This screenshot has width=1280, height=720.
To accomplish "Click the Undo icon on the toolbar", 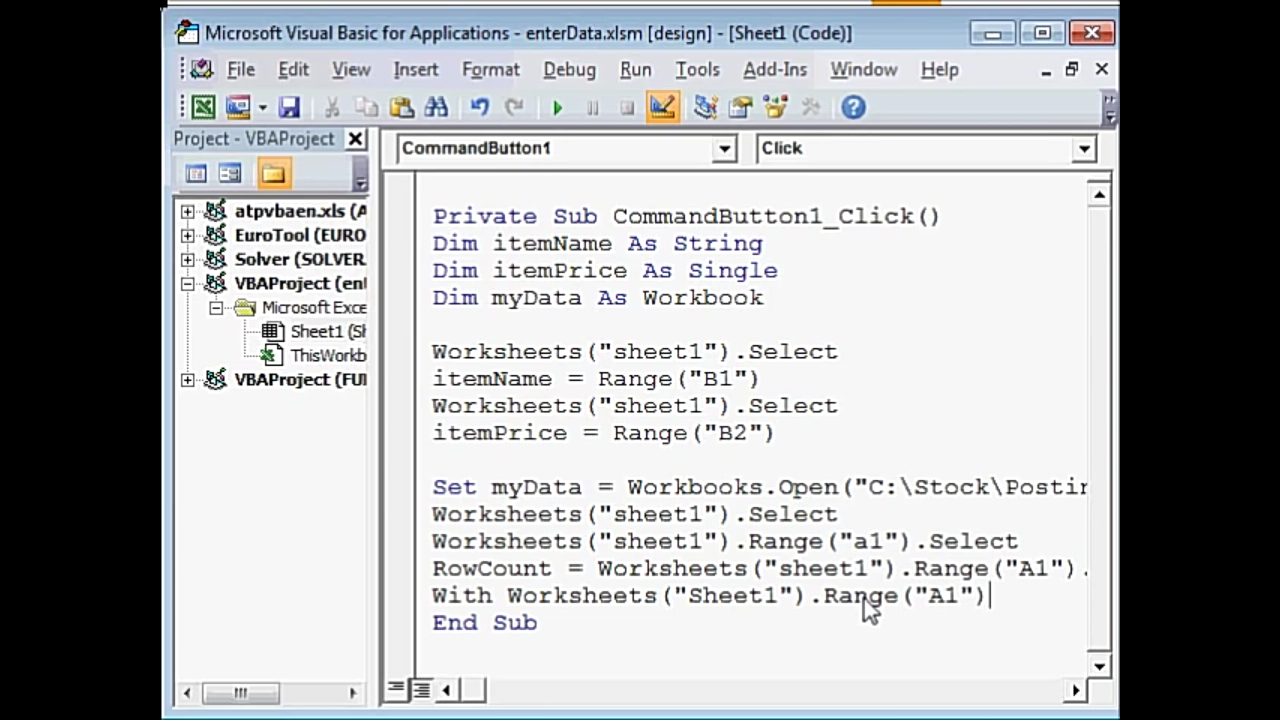I will 478,107.
